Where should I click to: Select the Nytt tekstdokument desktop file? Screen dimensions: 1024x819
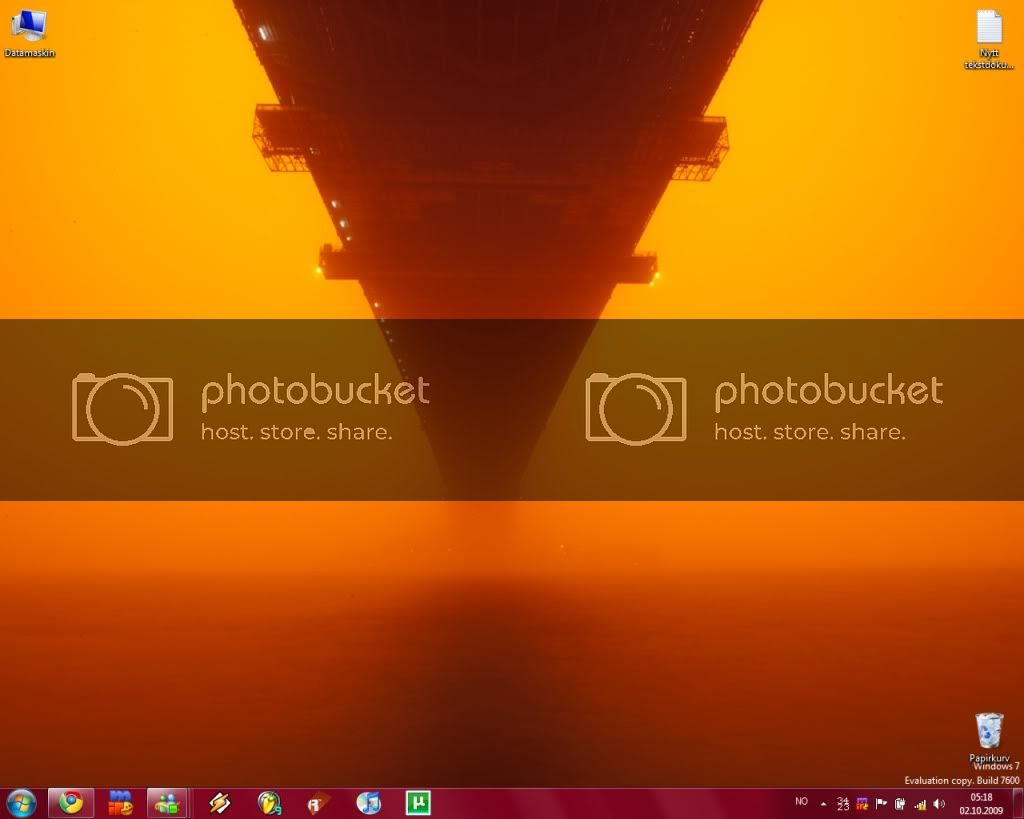tap(989, 39)
